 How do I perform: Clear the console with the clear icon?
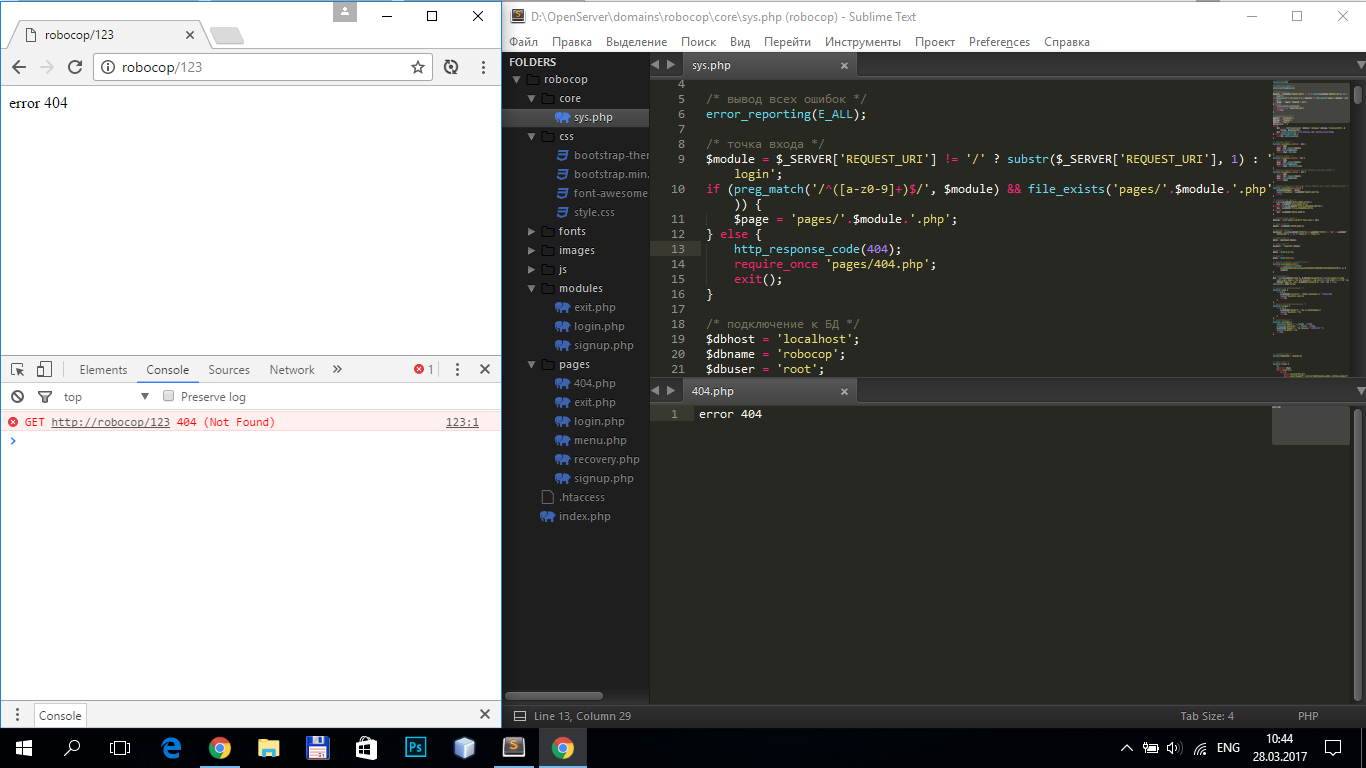click(x=17, y=397)
